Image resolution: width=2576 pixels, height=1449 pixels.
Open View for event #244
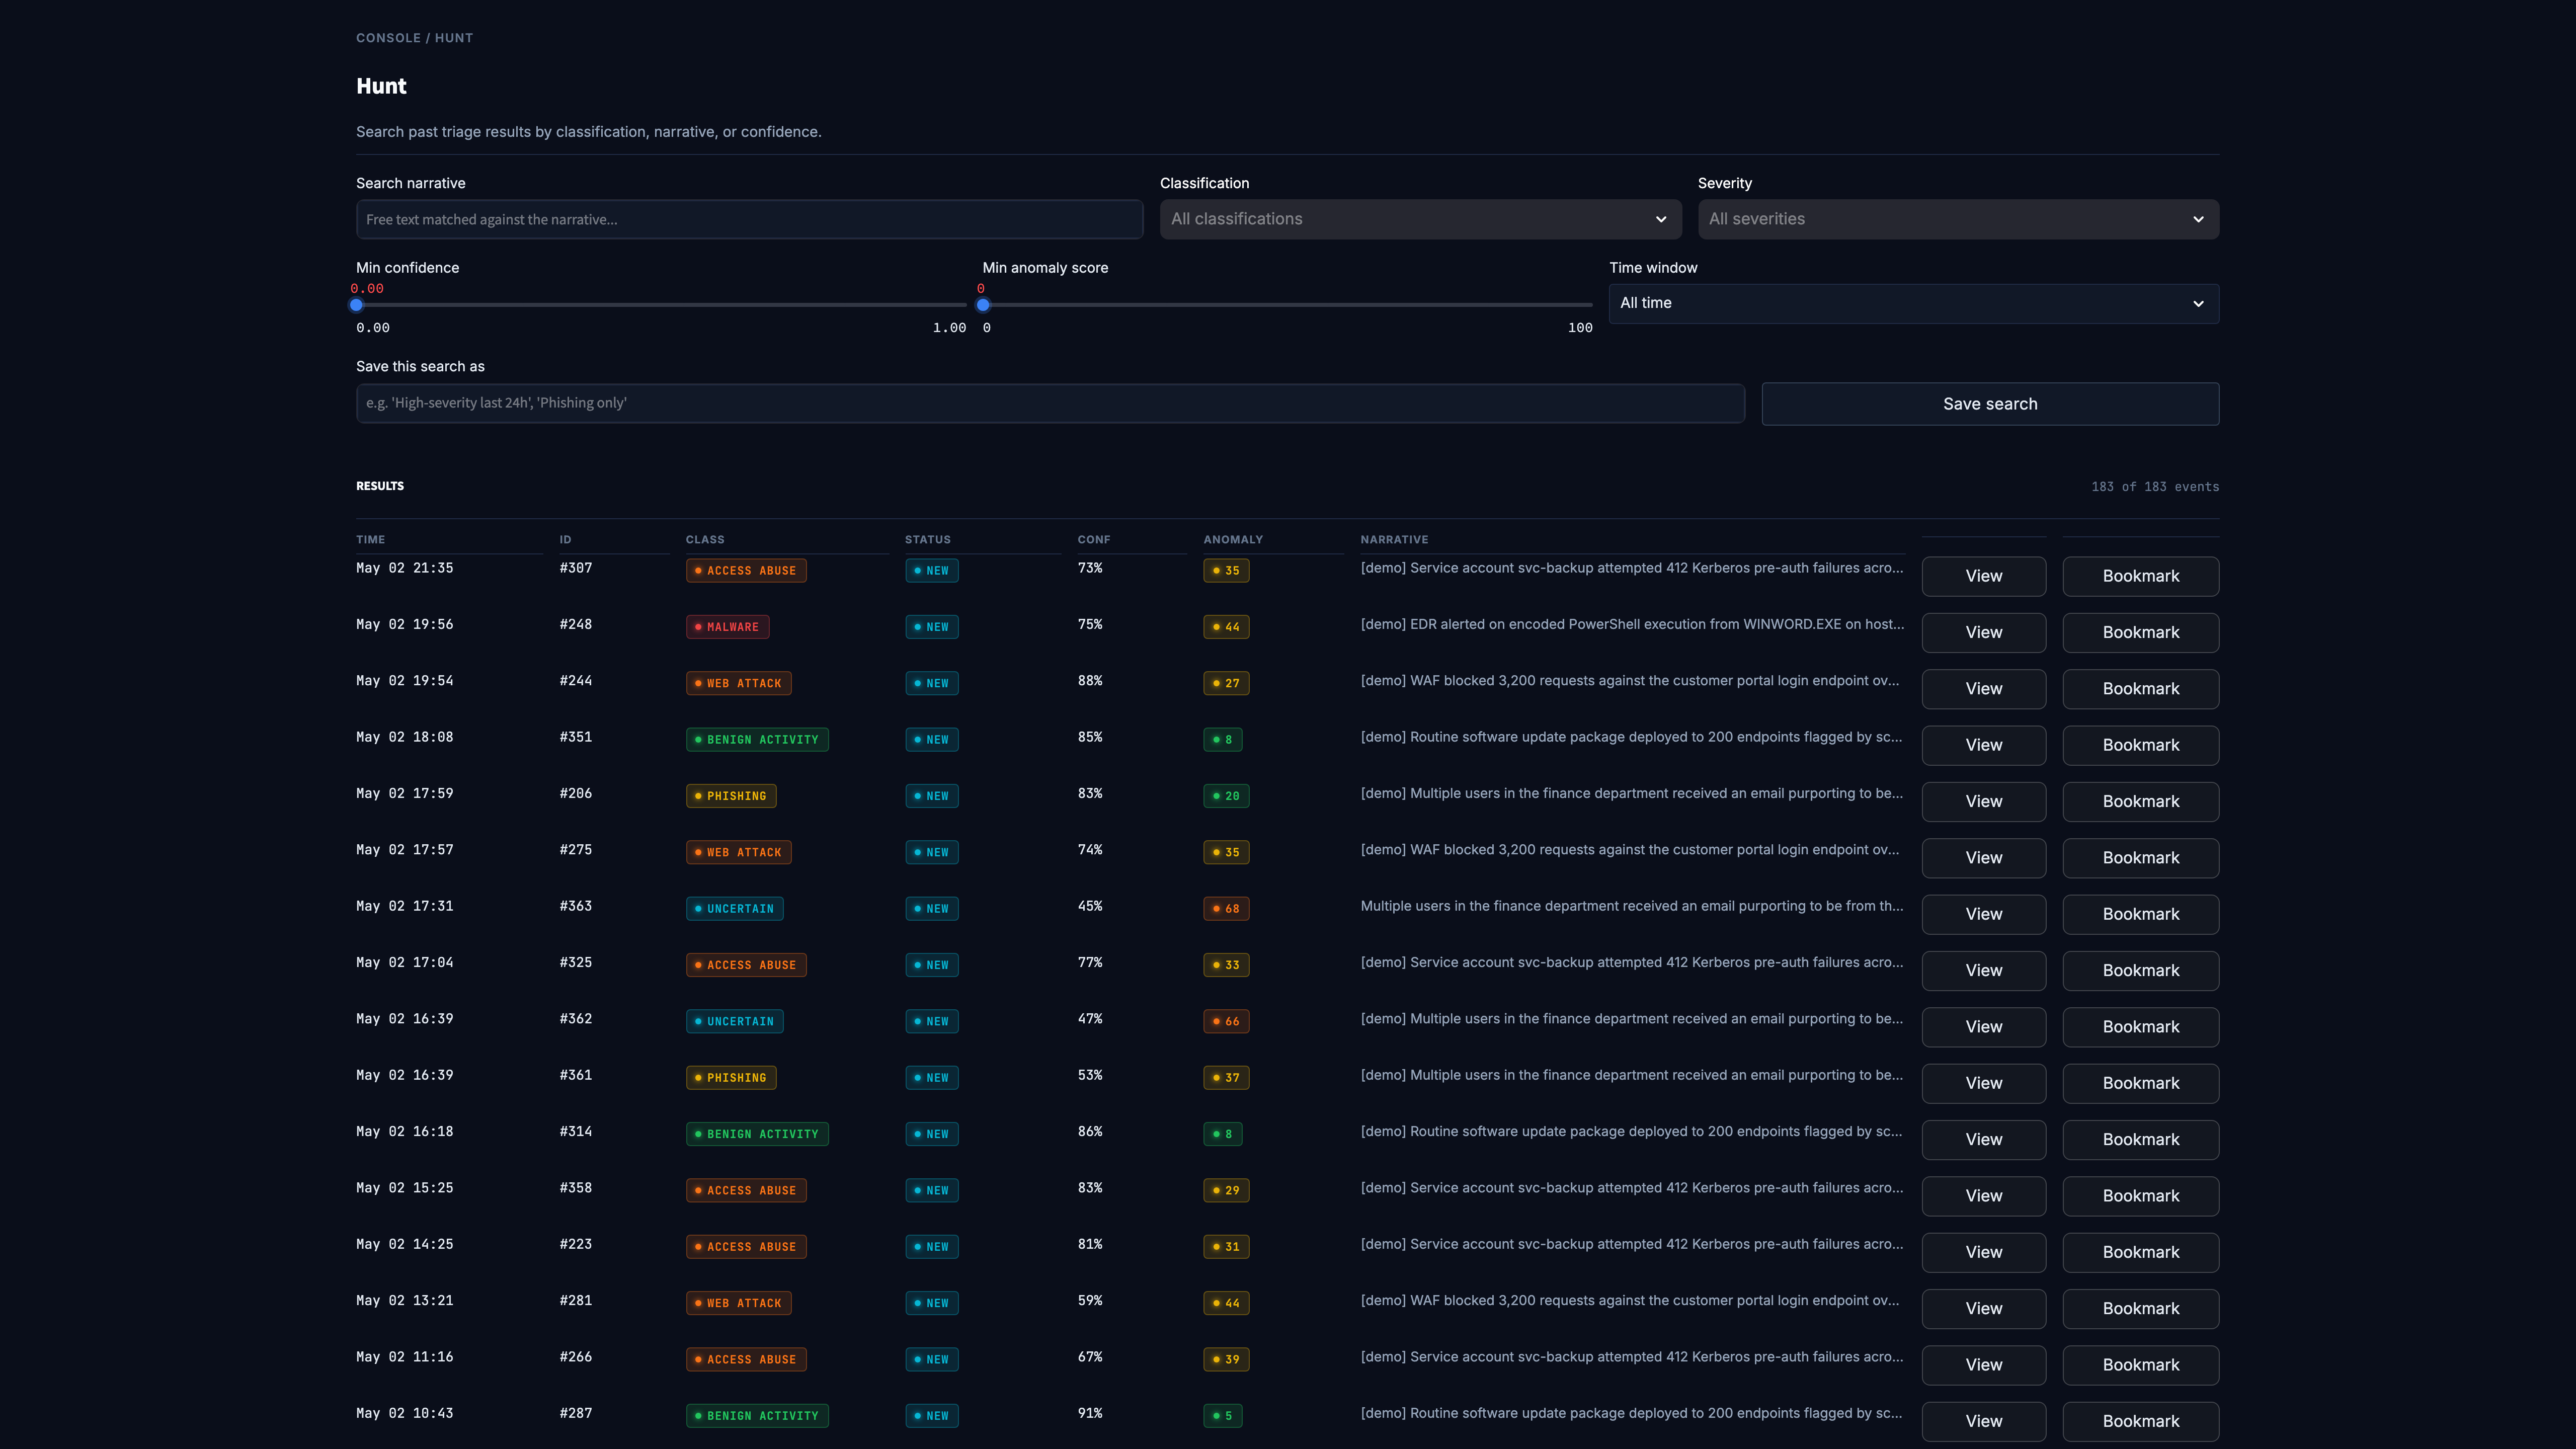point(1984,689)
